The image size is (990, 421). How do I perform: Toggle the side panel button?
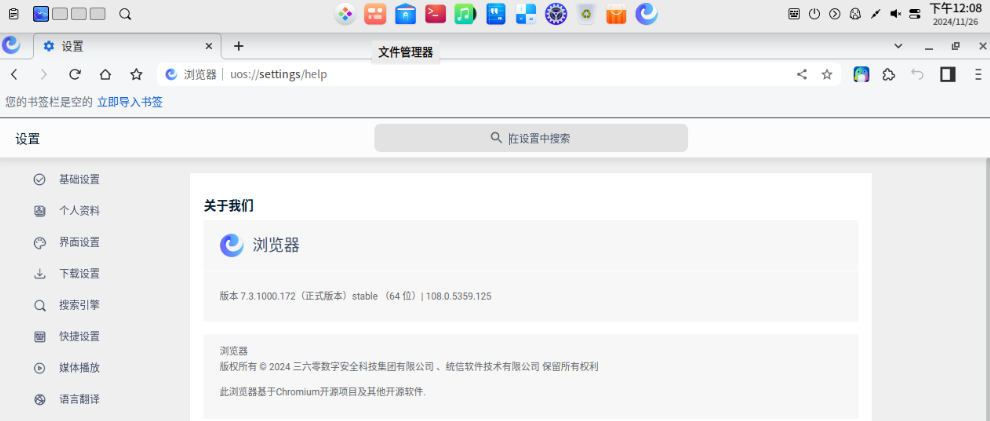click(947, 74)
